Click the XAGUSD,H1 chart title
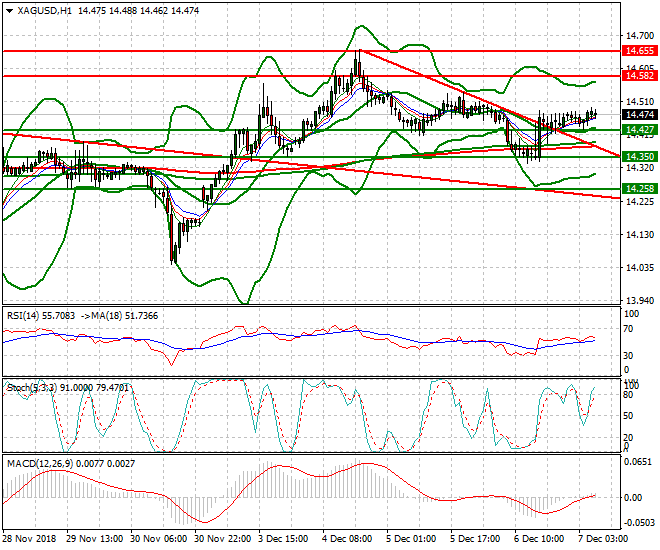The width and height of the screenshot is (660, 550). point(44,11)
